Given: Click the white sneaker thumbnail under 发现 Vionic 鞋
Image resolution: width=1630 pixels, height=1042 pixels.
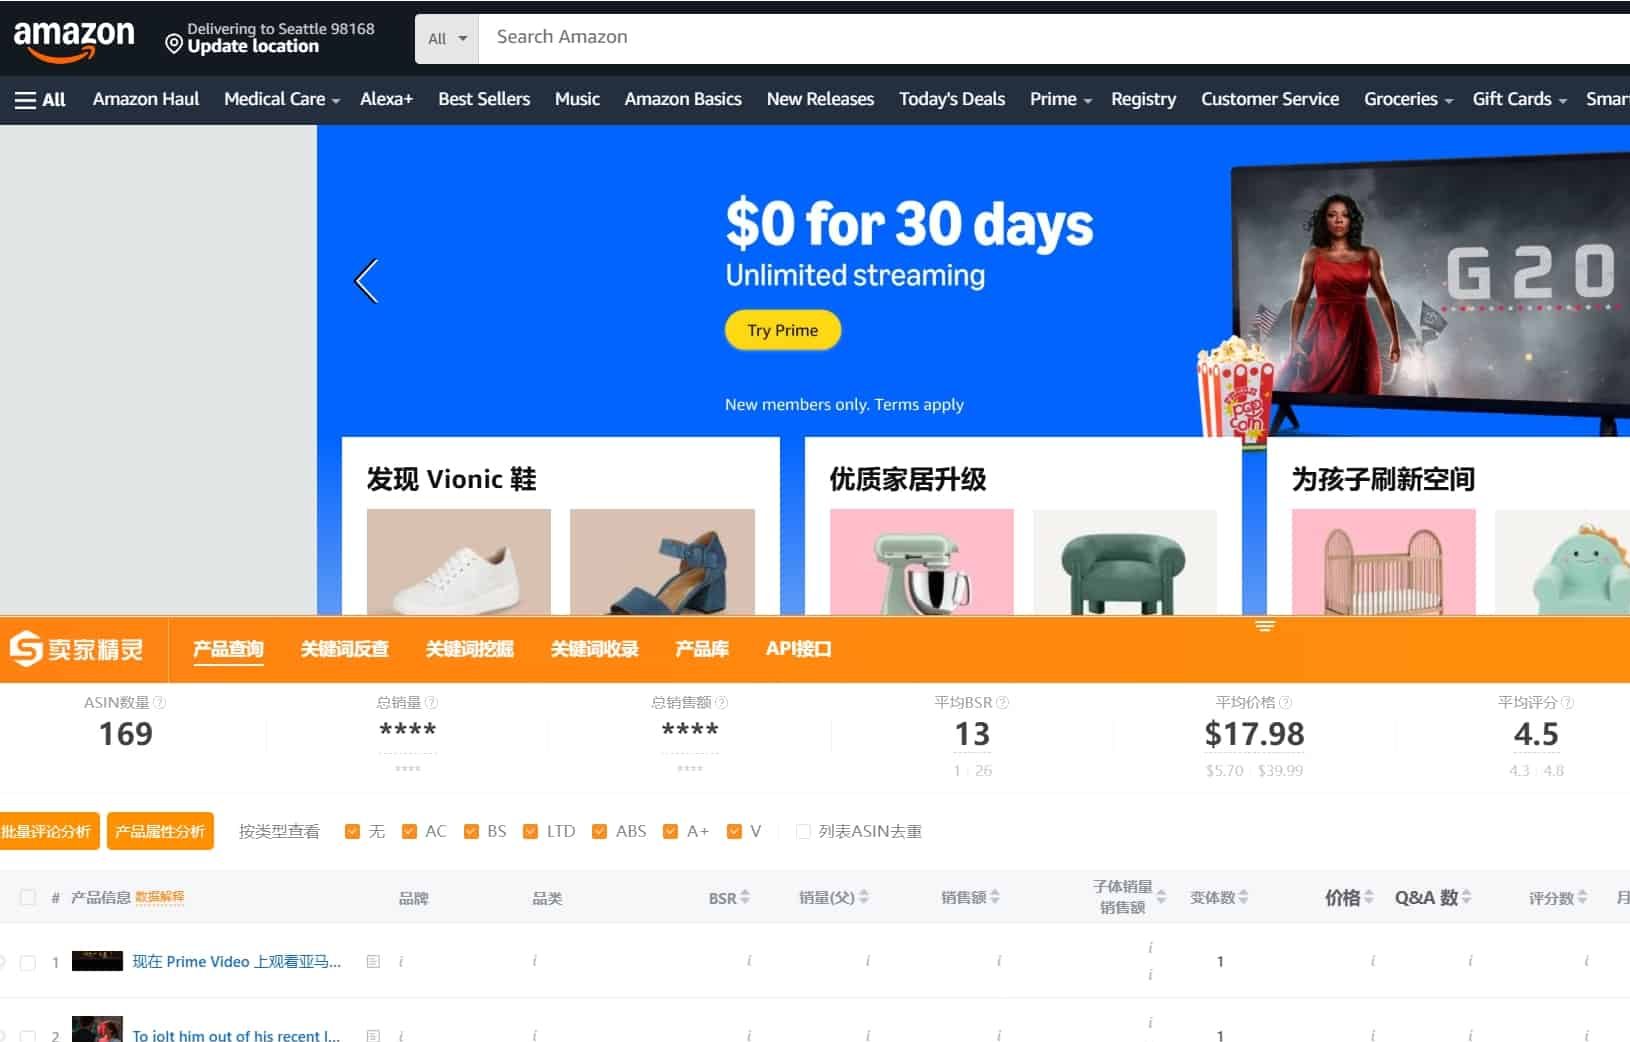Looking at the screenshot, I should (x=459, y=562).
